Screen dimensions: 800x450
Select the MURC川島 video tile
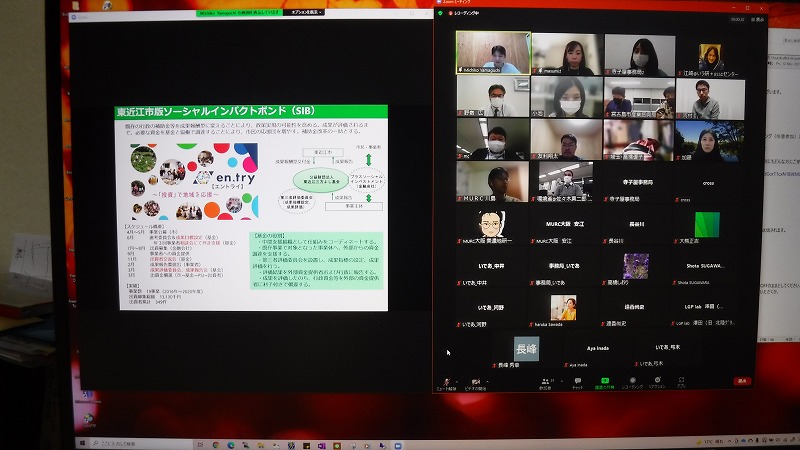point(493,182)
